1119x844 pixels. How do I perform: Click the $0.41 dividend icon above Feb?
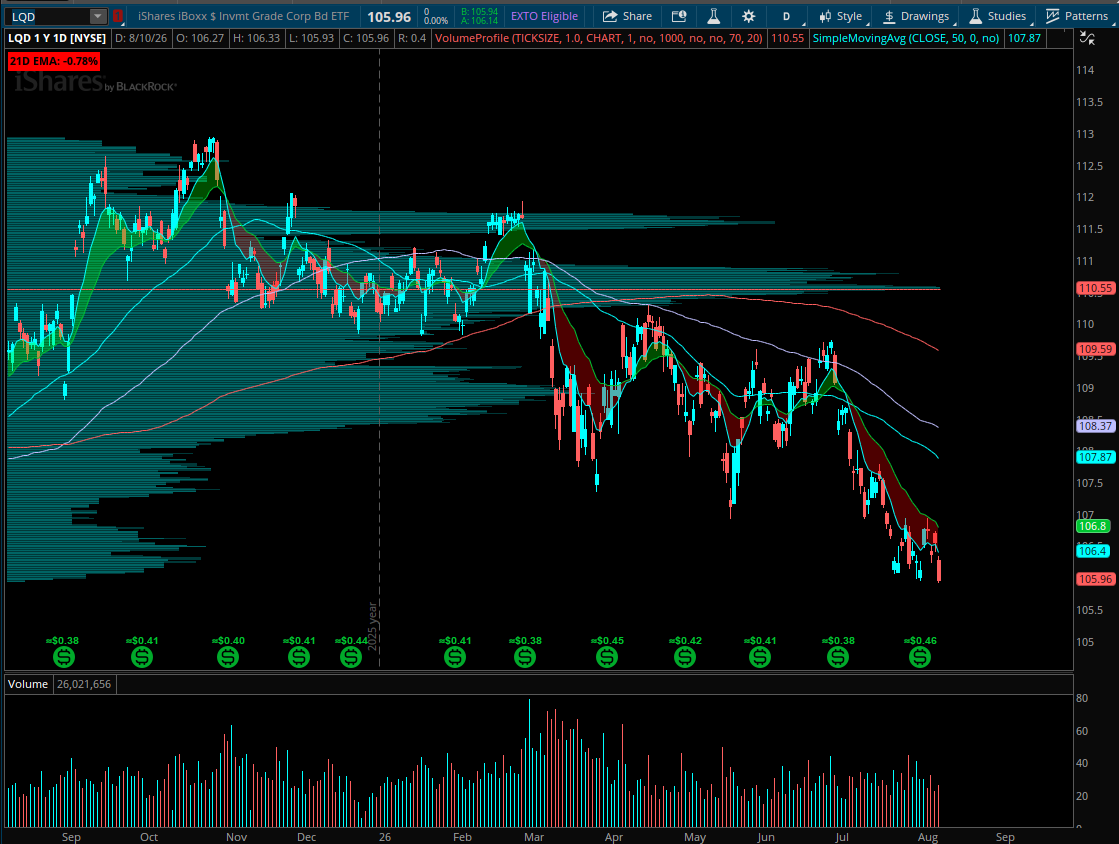click(x=455, y=657)
